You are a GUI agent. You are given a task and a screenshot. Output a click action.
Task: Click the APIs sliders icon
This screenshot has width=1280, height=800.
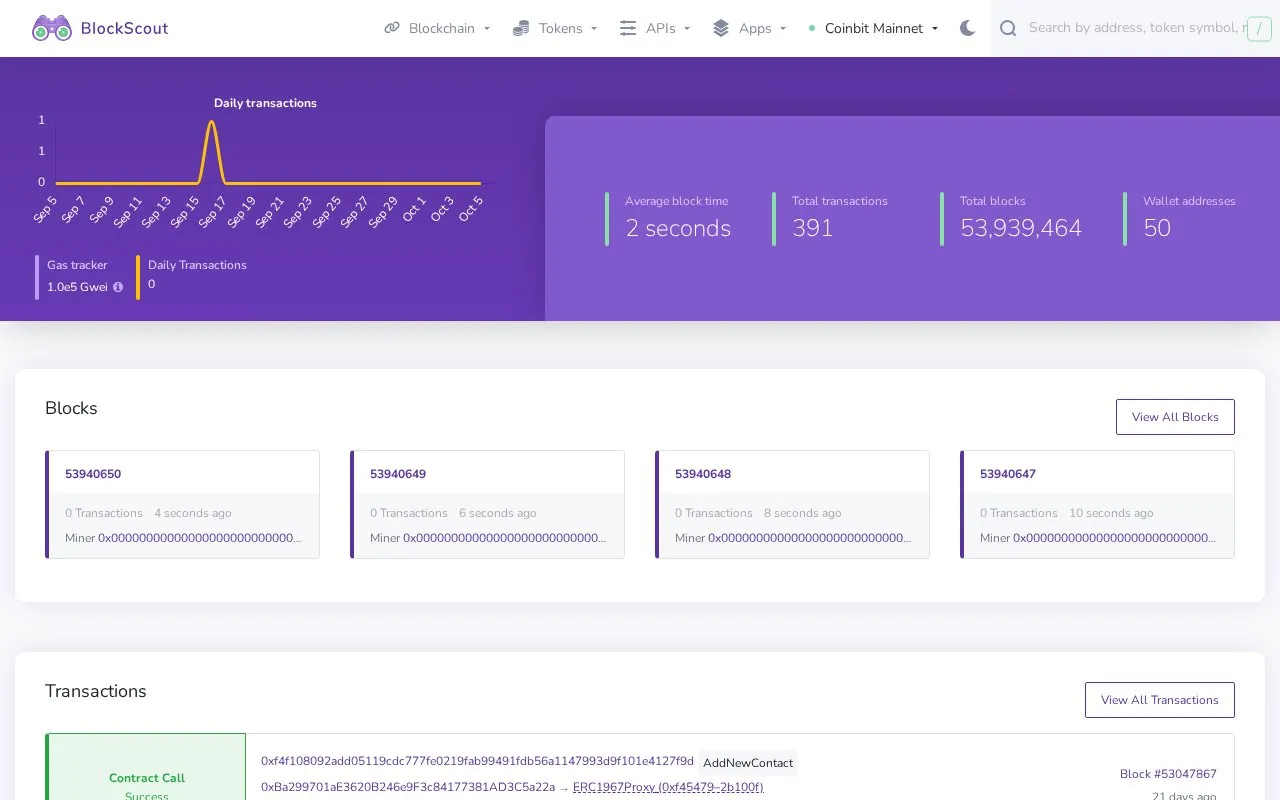628,28
